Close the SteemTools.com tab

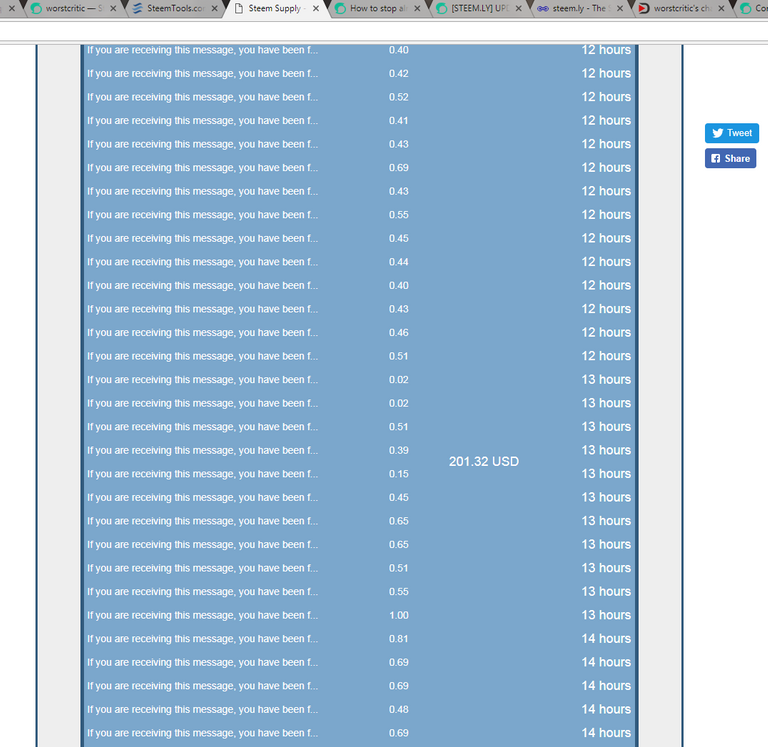tap(215, 8)
